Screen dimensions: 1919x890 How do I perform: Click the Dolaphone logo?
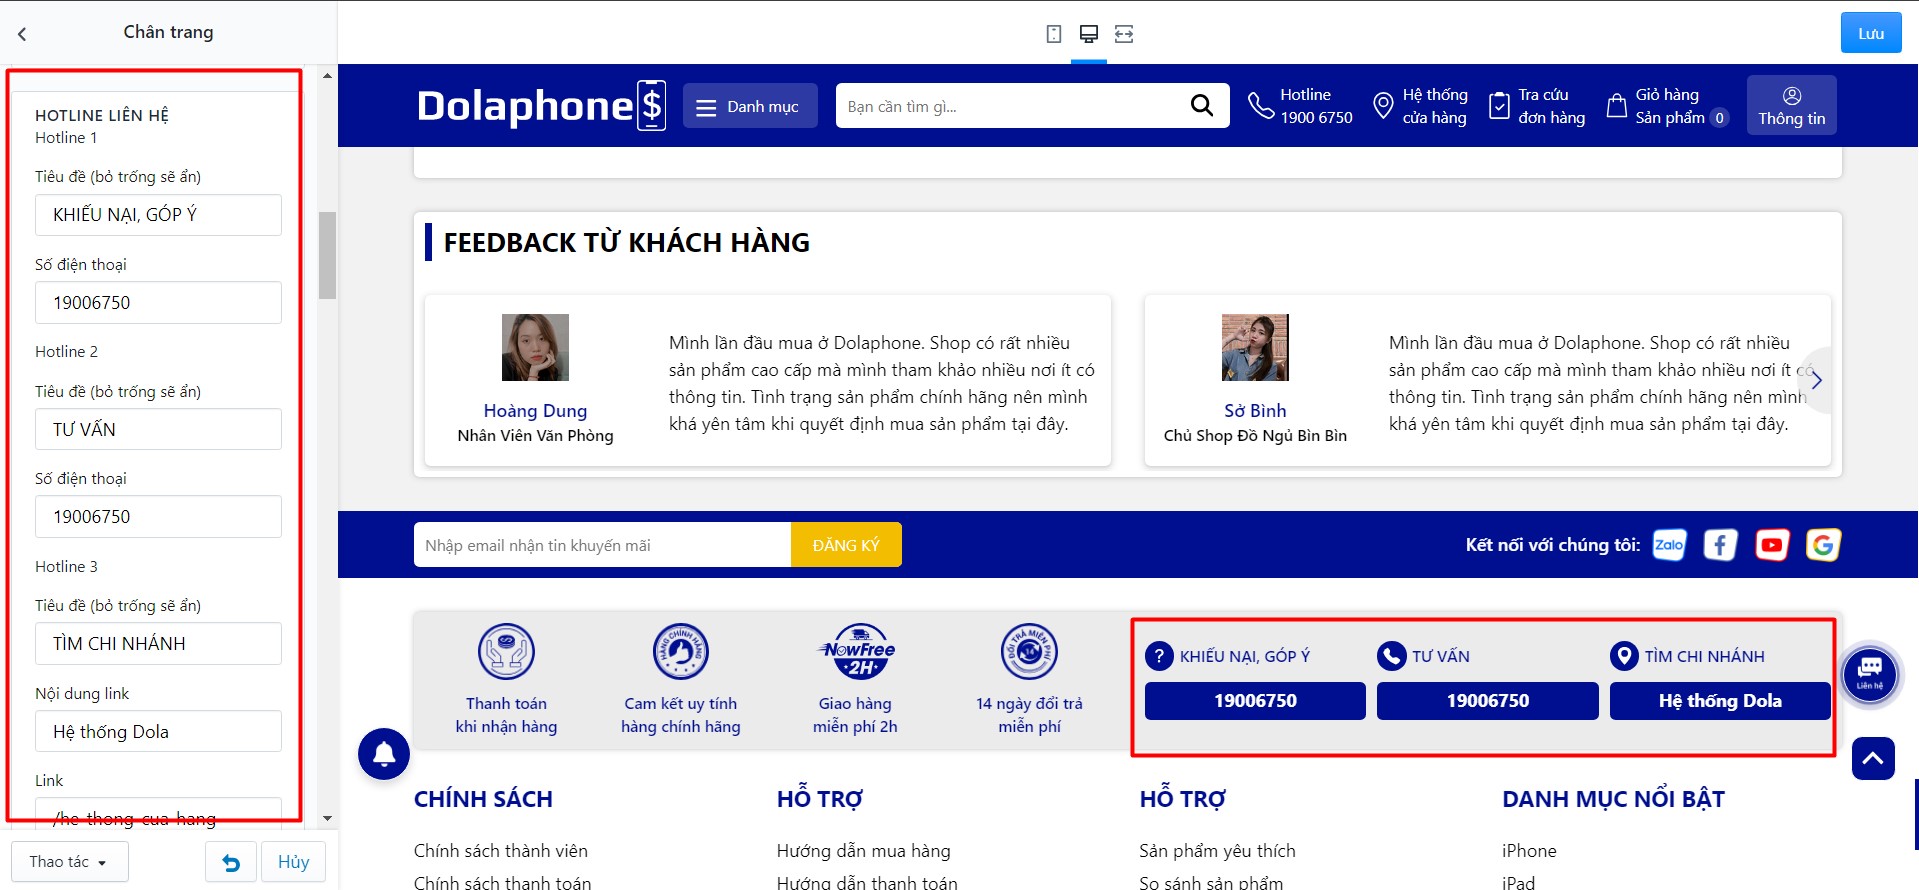pos(541,105)
